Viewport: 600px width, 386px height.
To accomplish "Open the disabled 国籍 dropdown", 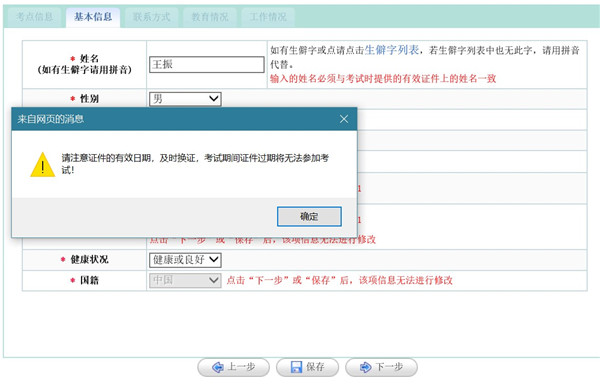I will pyautogui.click(x=185, y=280).
